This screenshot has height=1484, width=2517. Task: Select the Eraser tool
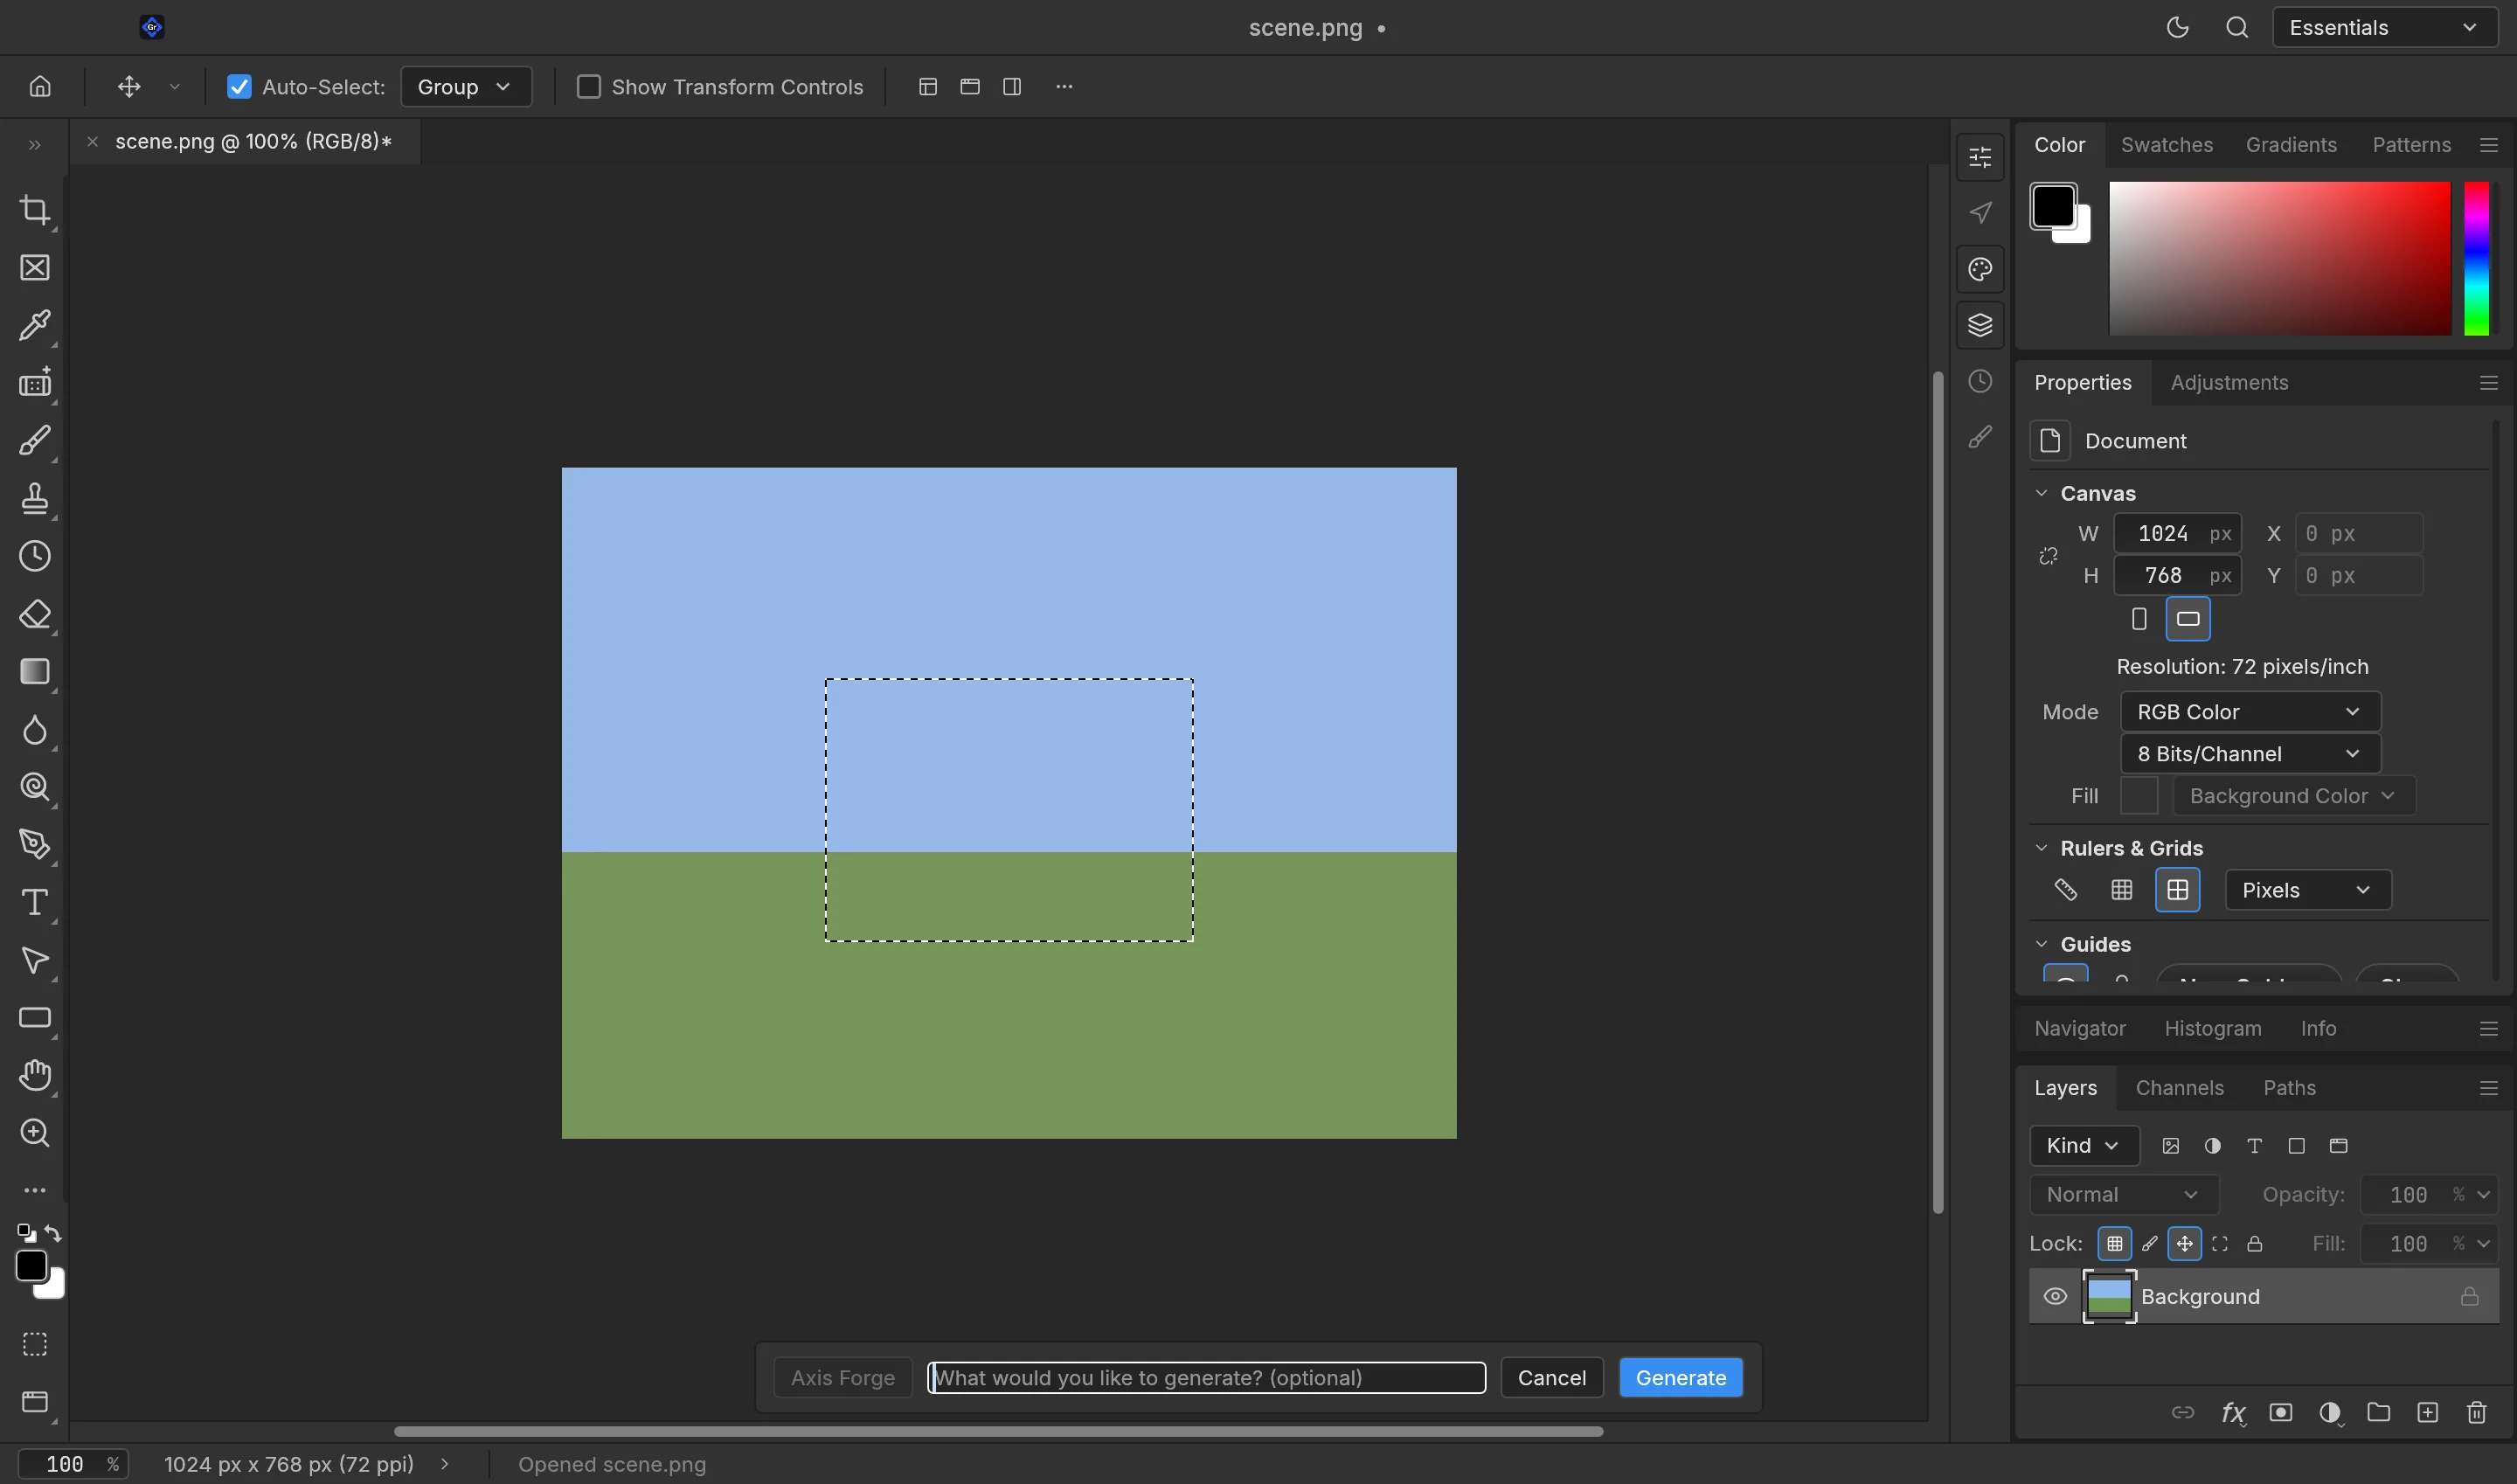point(35,614)
